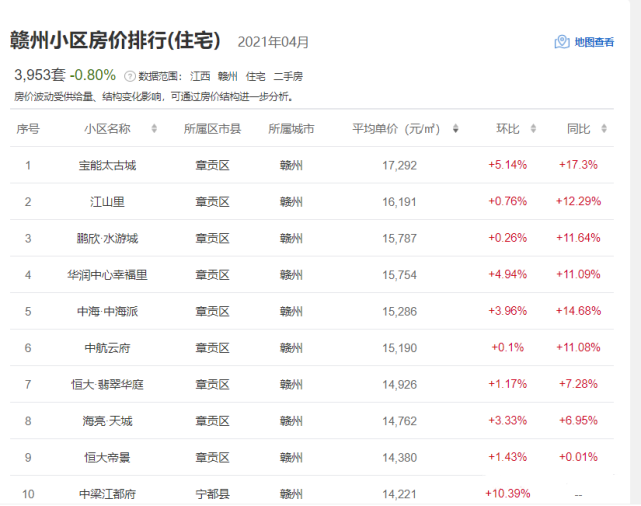
Task: Open 地图查看 link text
Action: 594,42
